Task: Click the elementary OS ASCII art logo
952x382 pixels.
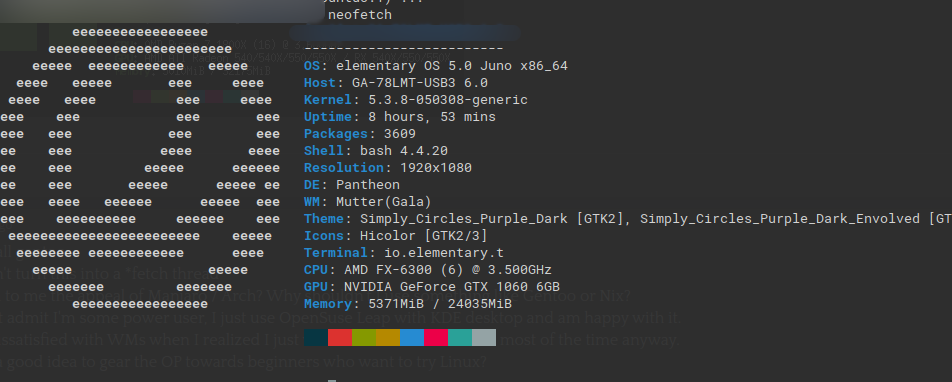Action: 140,168
